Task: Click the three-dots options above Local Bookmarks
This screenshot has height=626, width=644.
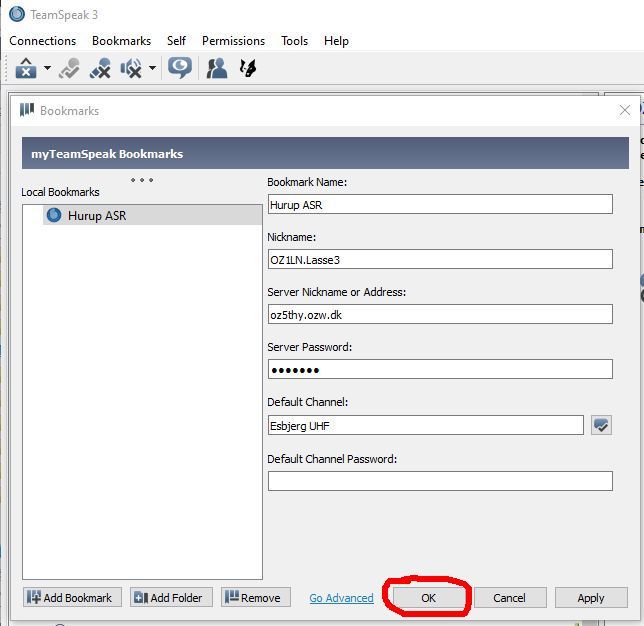Action: click(x=142, y=180)
